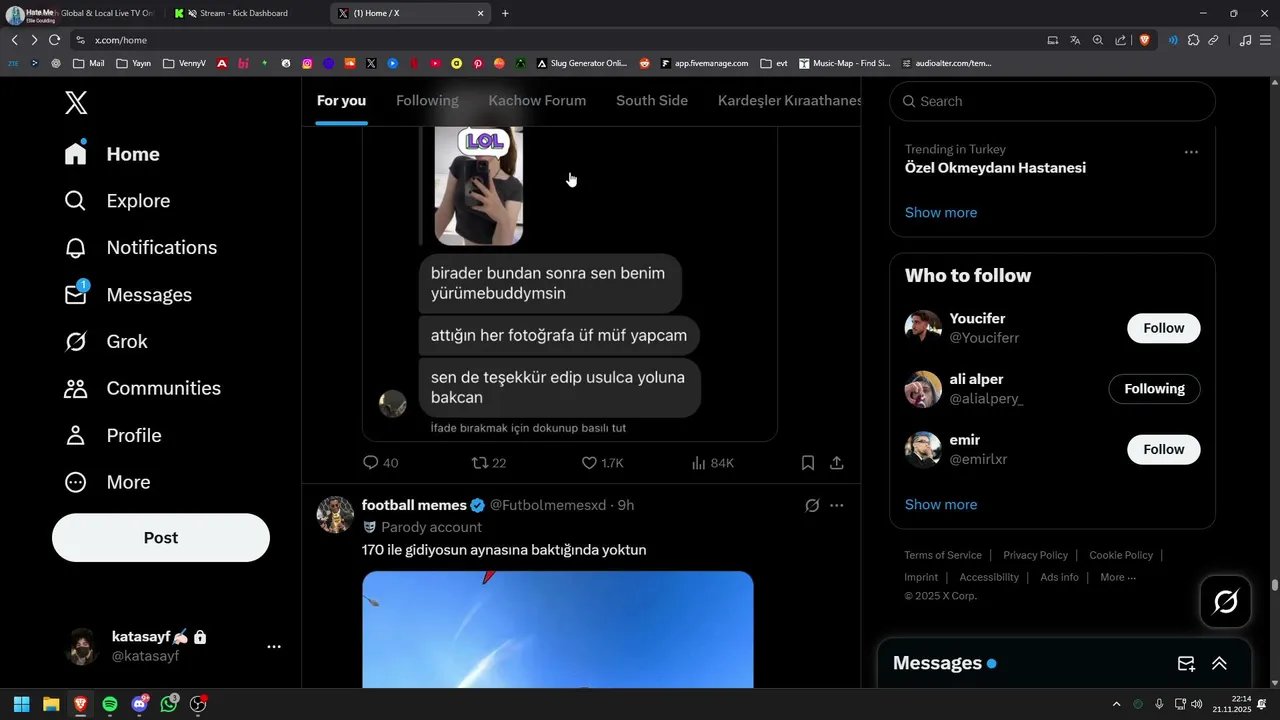
Task: Open football memes profile avatar
Action: point(335,514)
